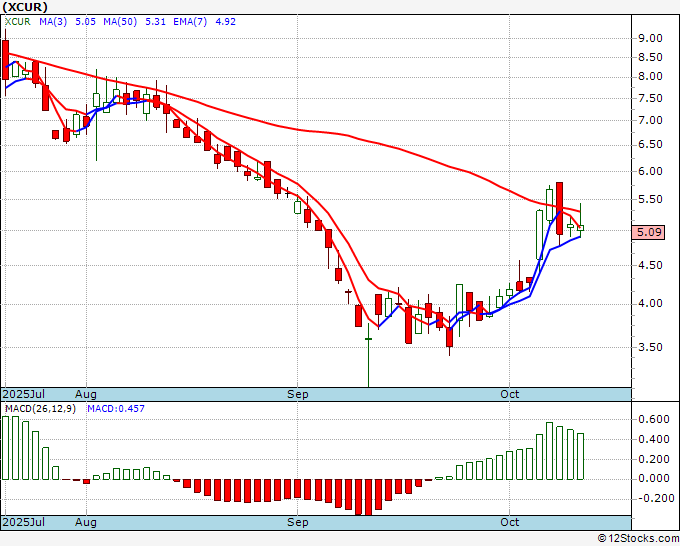Click the Oct label on price chart axis
This screenshot has width=680, height=546.
[510, 394]
